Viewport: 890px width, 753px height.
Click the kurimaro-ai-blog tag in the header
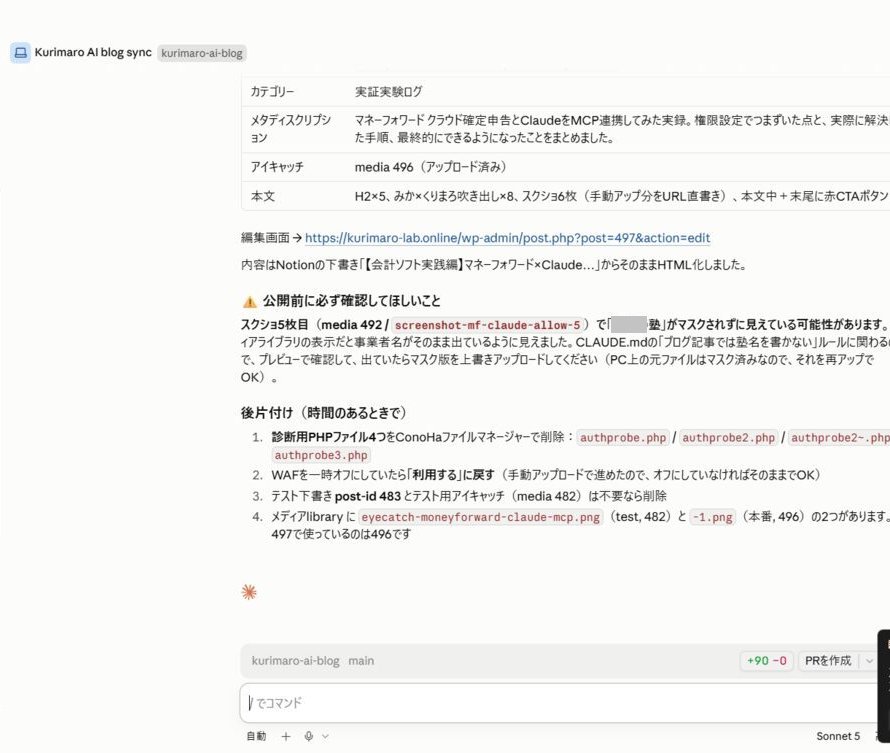(x=201, y=53)
